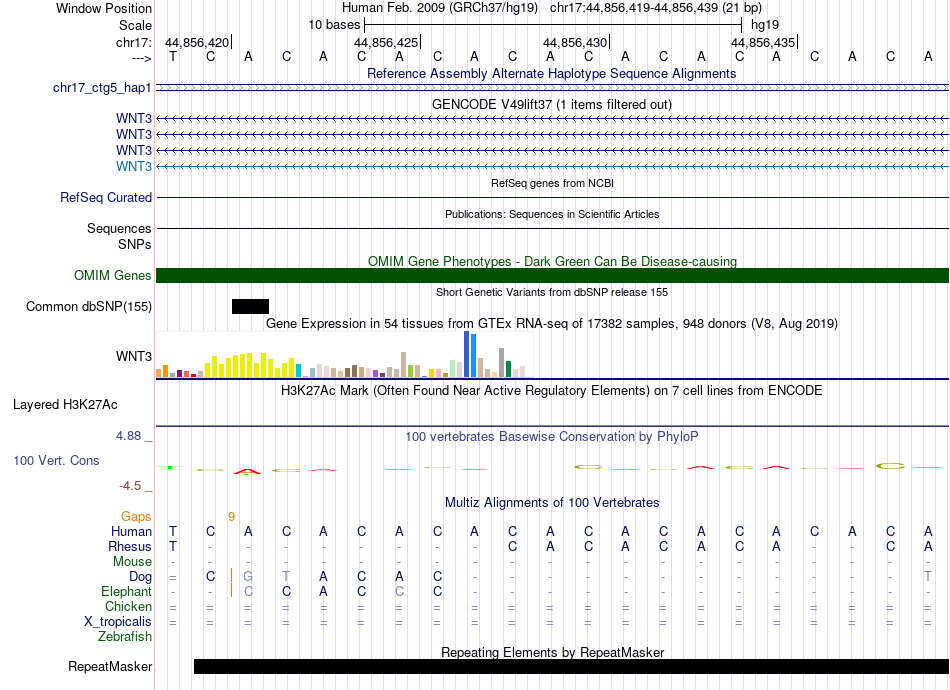950x690 pixels.
Task: Click the OMIM Genes label
Action: click(113, 276)
